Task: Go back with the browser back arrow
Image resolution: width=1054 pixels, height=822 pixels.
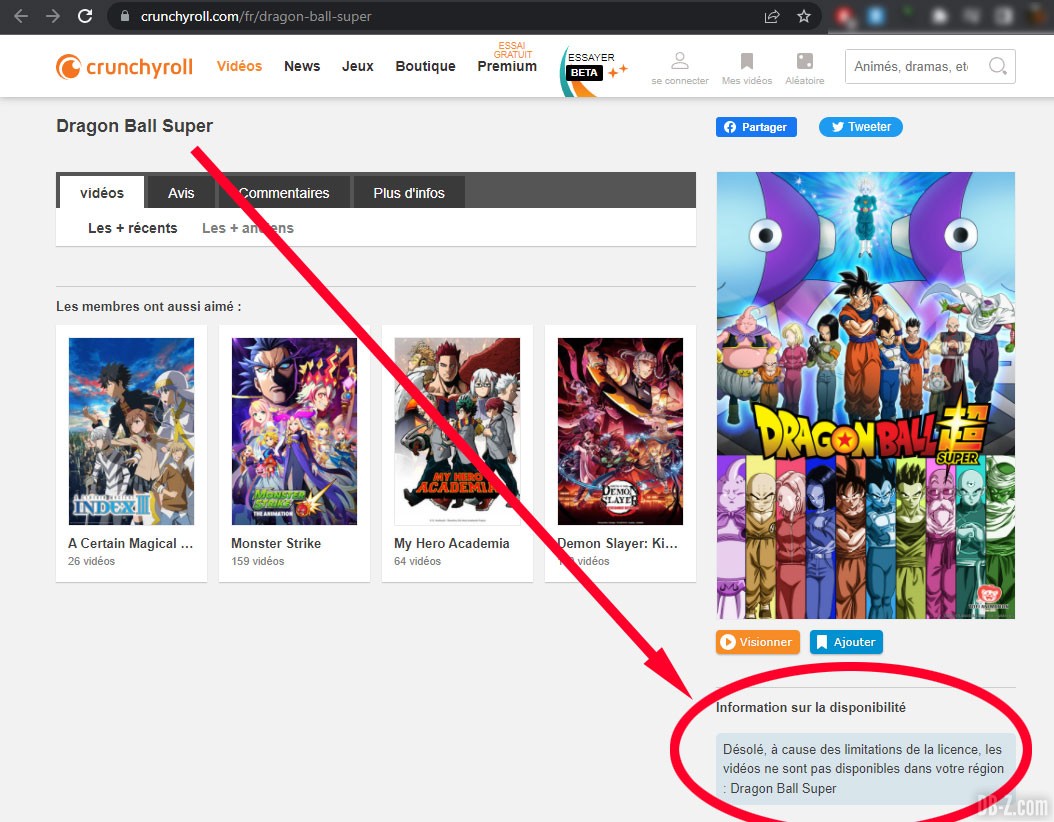Action: [x=21, y=16]
